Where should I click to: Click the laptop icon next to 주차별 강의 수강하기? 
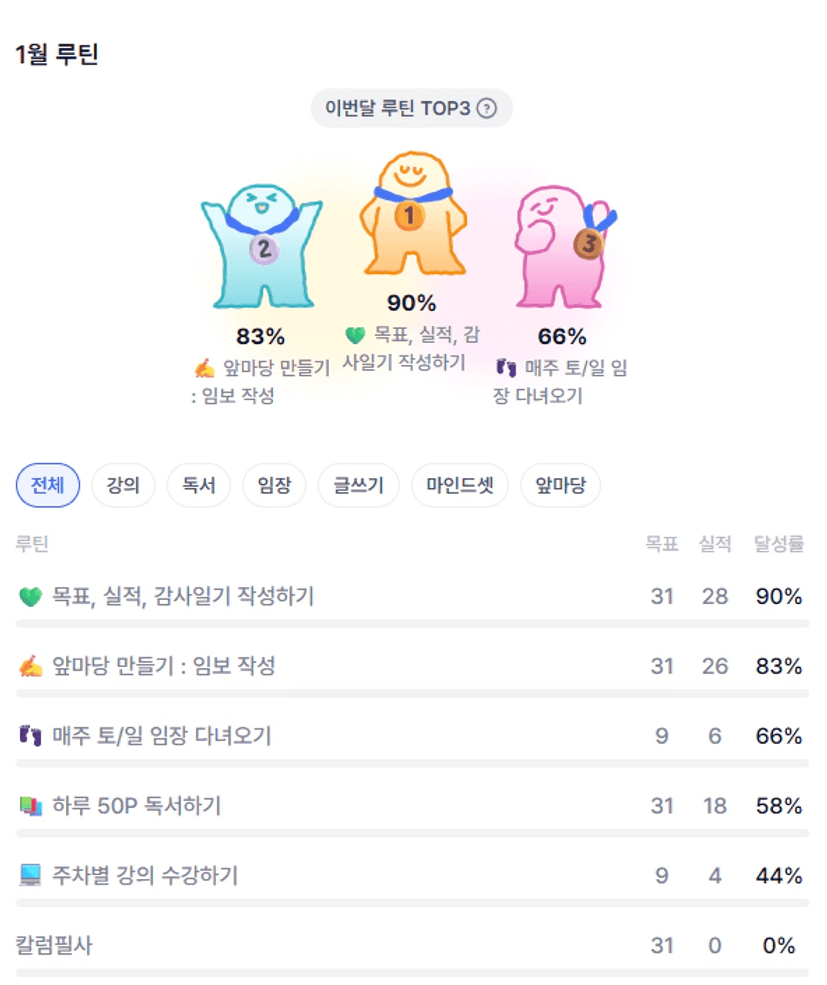tap(30, 876)
